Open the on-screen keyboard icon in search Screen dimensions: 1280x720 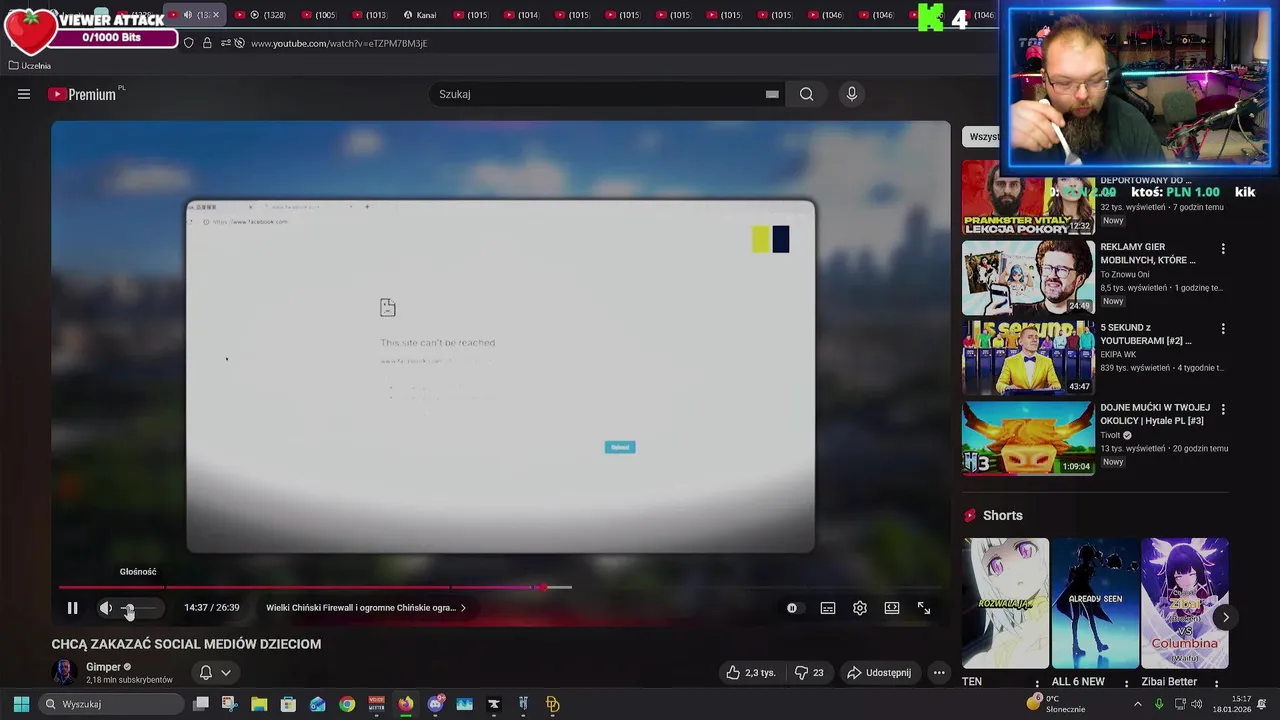coord(772,94)
